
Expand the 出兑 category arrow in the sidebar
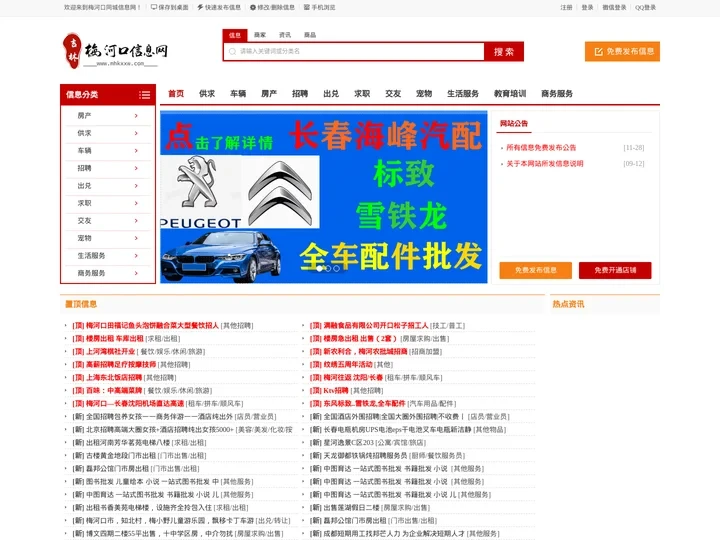coord(136,186)
